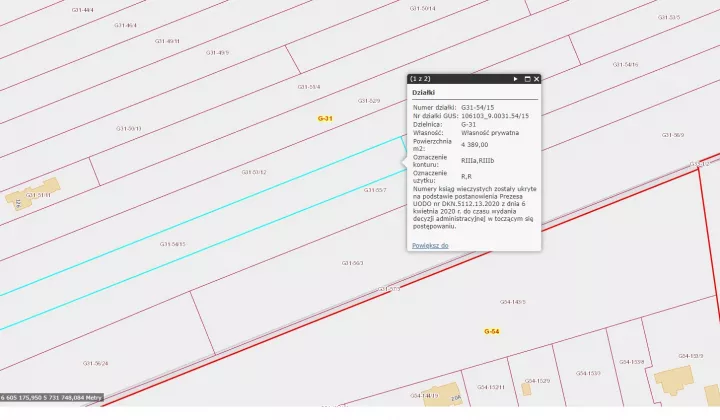Close the Działki info popup

[536, 79]
